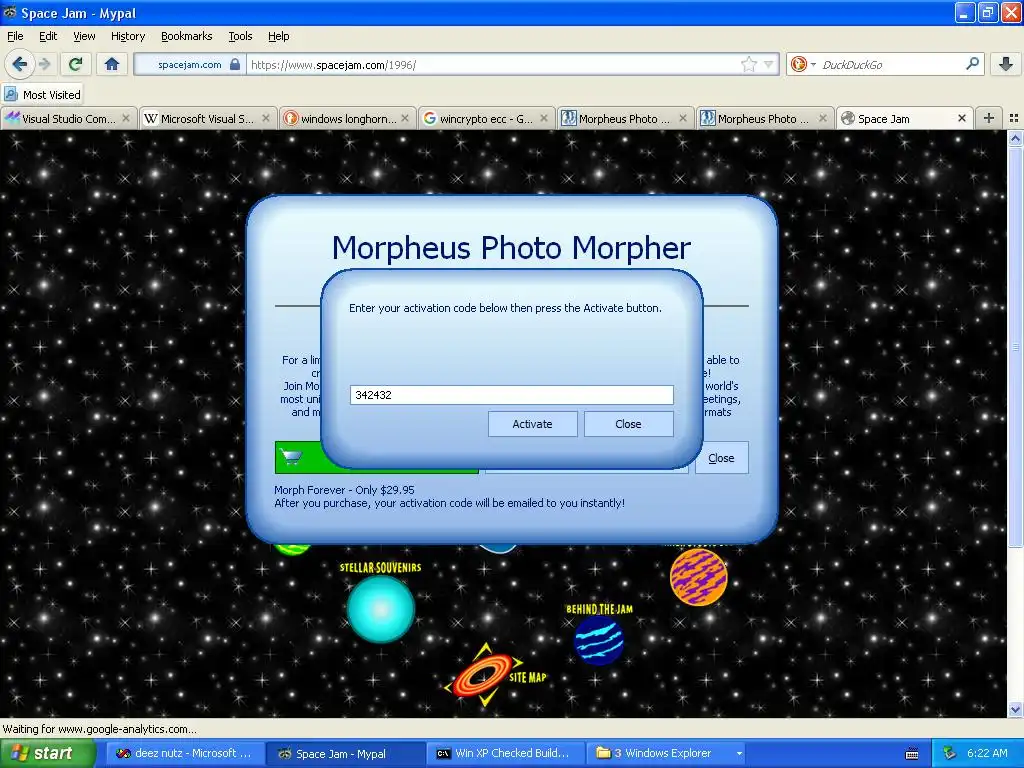
Task: Open the Help menu
Action: coord(279,36)
